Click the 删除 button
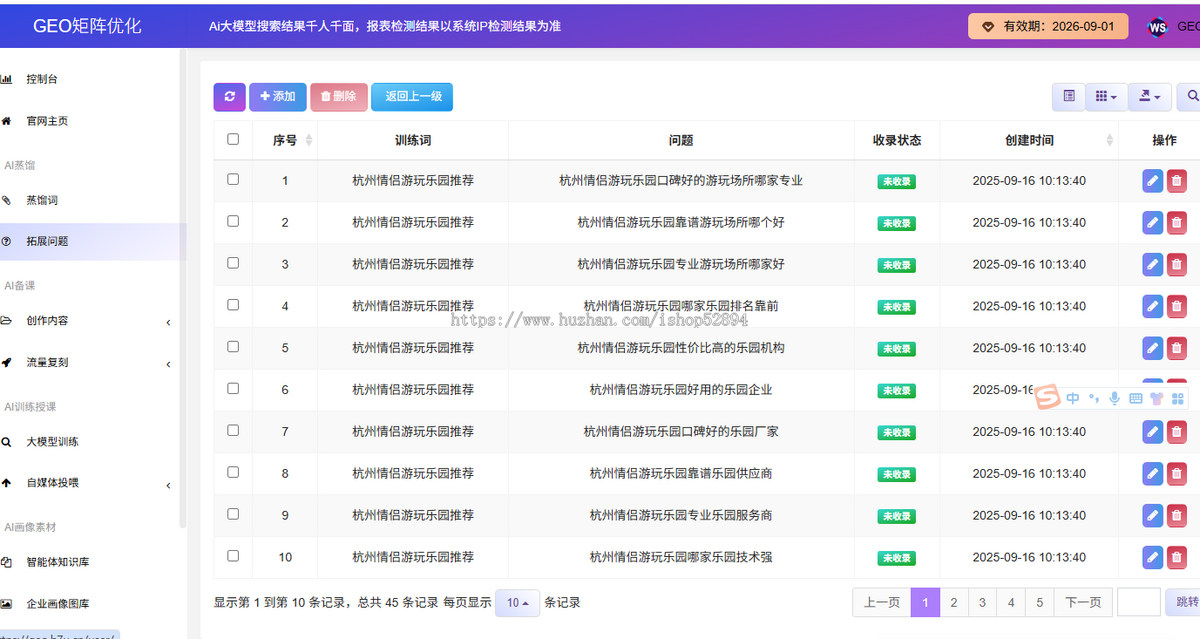 coord(339,96)
